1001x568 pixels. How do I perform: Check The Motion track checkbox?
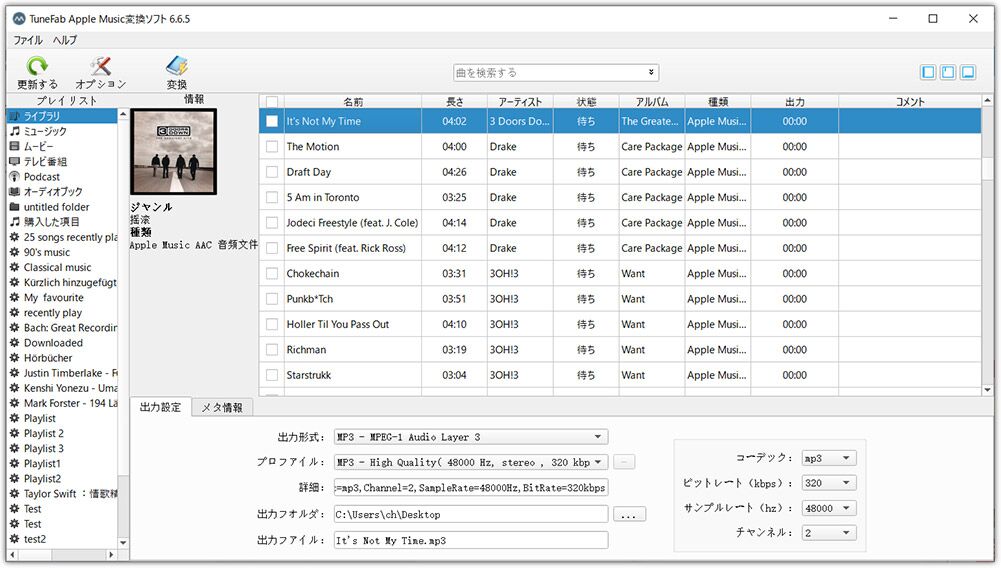(x=272, y=147)
